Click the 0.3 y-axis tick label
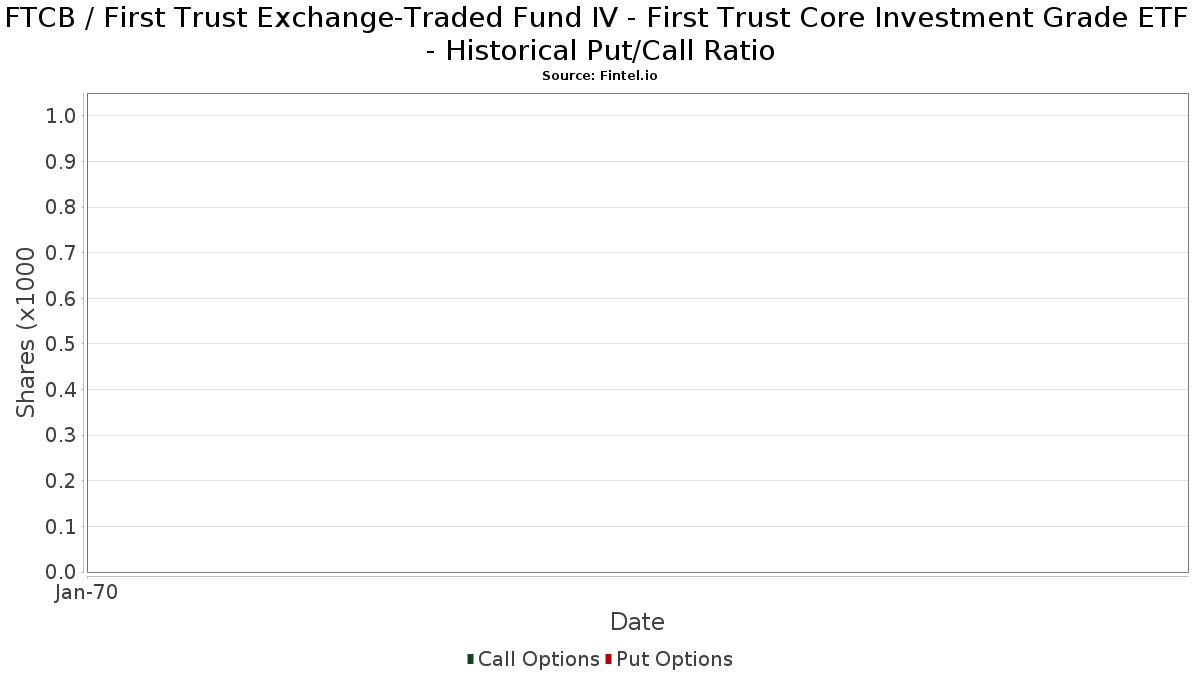 click(x=61, y=436)
